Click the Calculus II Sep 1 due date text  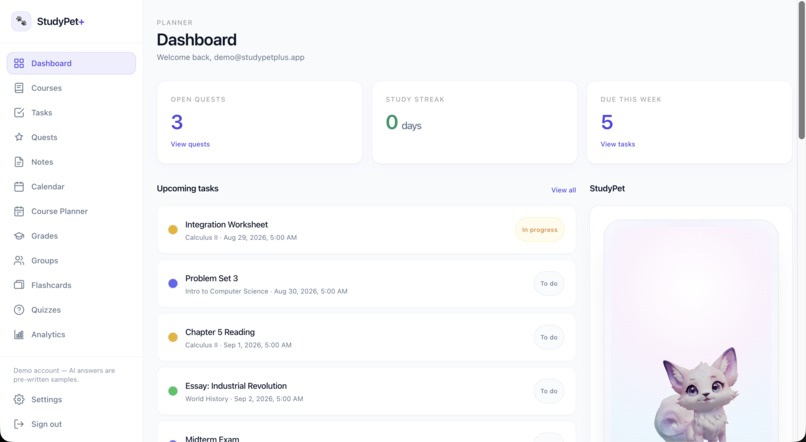tap(238, 345)
